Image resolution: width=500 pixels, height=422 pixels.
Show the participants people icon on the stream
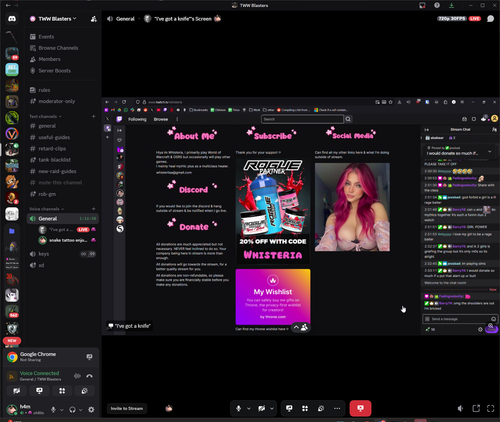(304, 327)
